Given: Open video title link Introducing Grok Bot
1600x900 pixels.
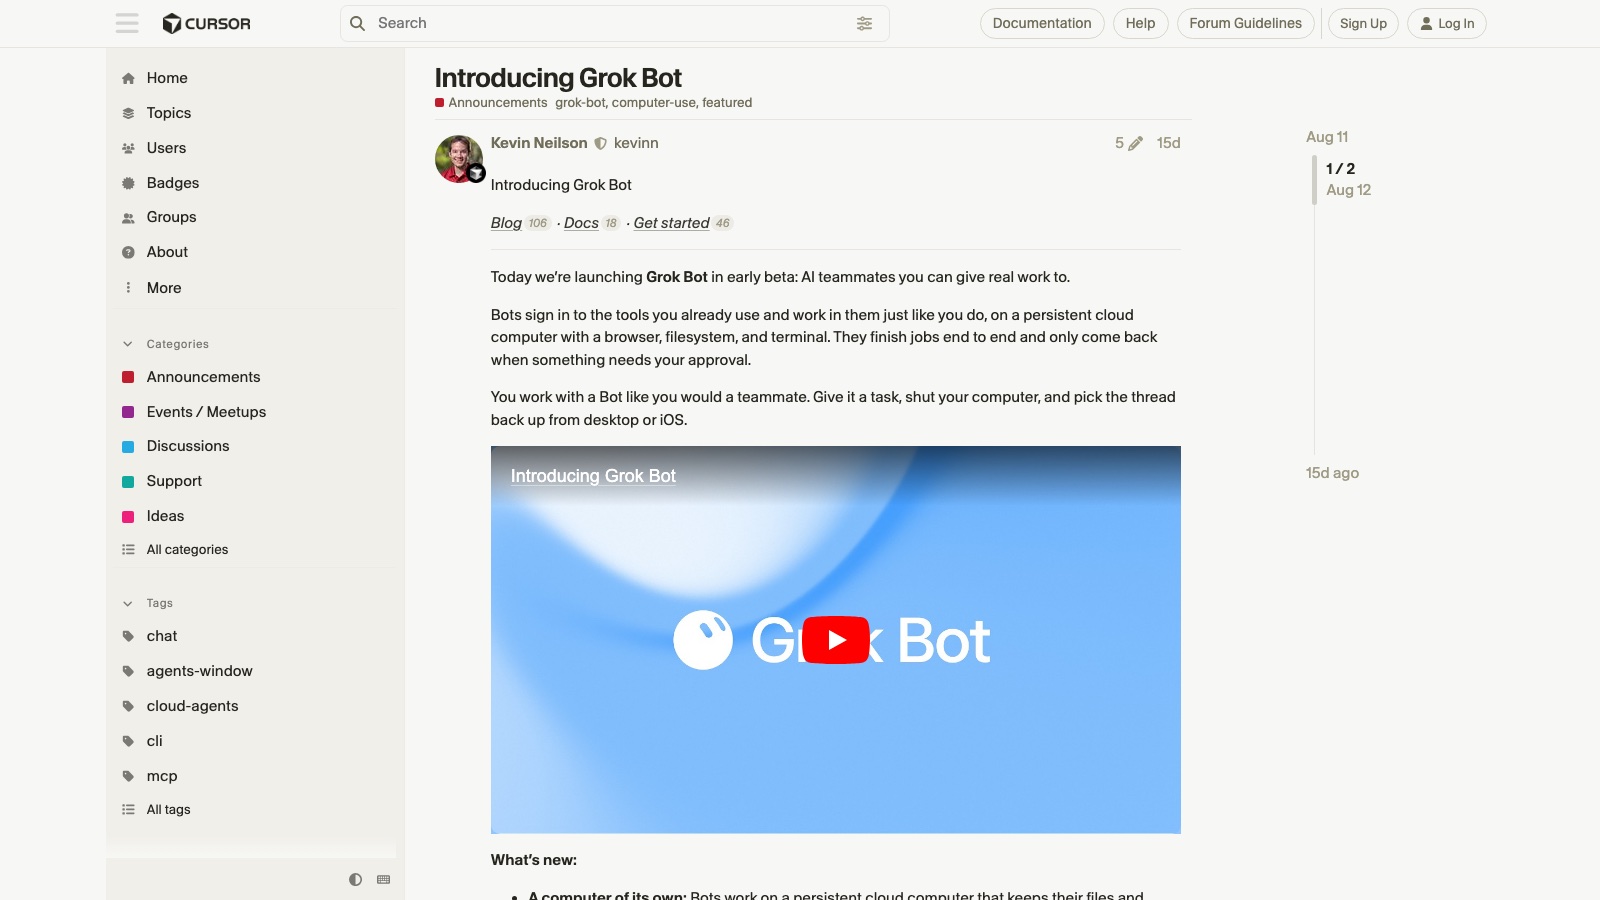Looking at the screenshot, I should coord(593,476).
